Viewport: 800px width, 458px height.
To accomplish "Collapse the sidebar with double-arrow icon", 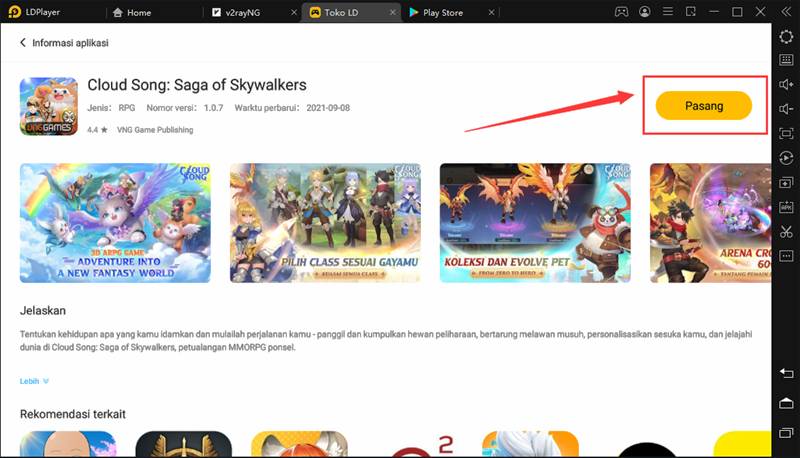I will click(x=786, y=11).
